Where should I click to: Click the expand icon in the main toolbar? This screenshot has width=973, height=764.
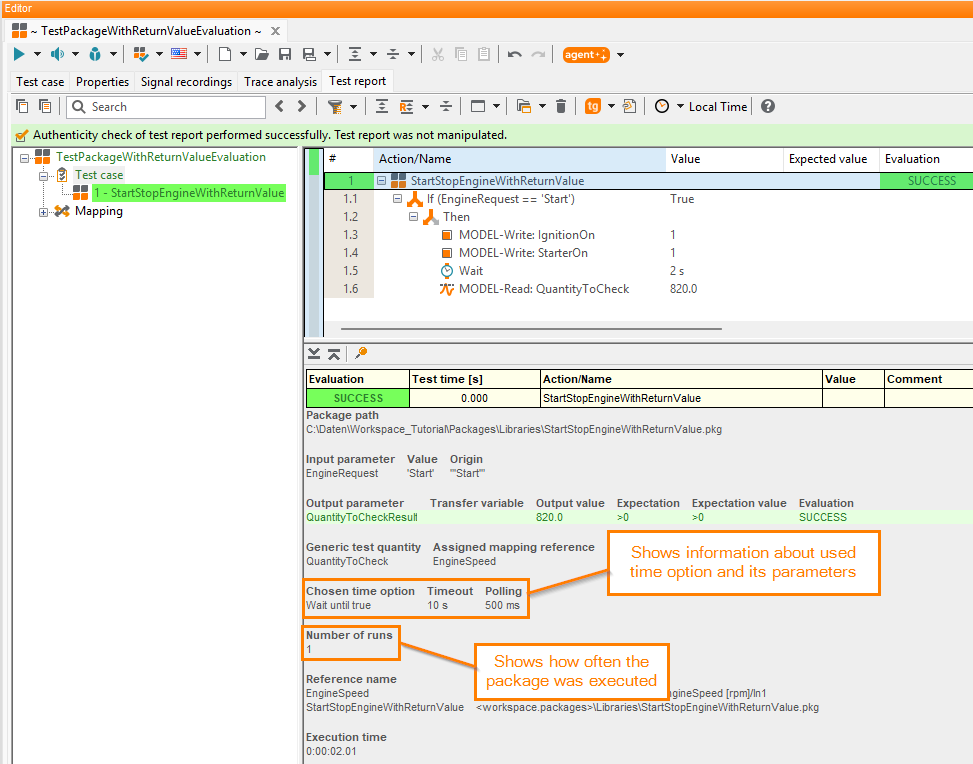(355, 55)
